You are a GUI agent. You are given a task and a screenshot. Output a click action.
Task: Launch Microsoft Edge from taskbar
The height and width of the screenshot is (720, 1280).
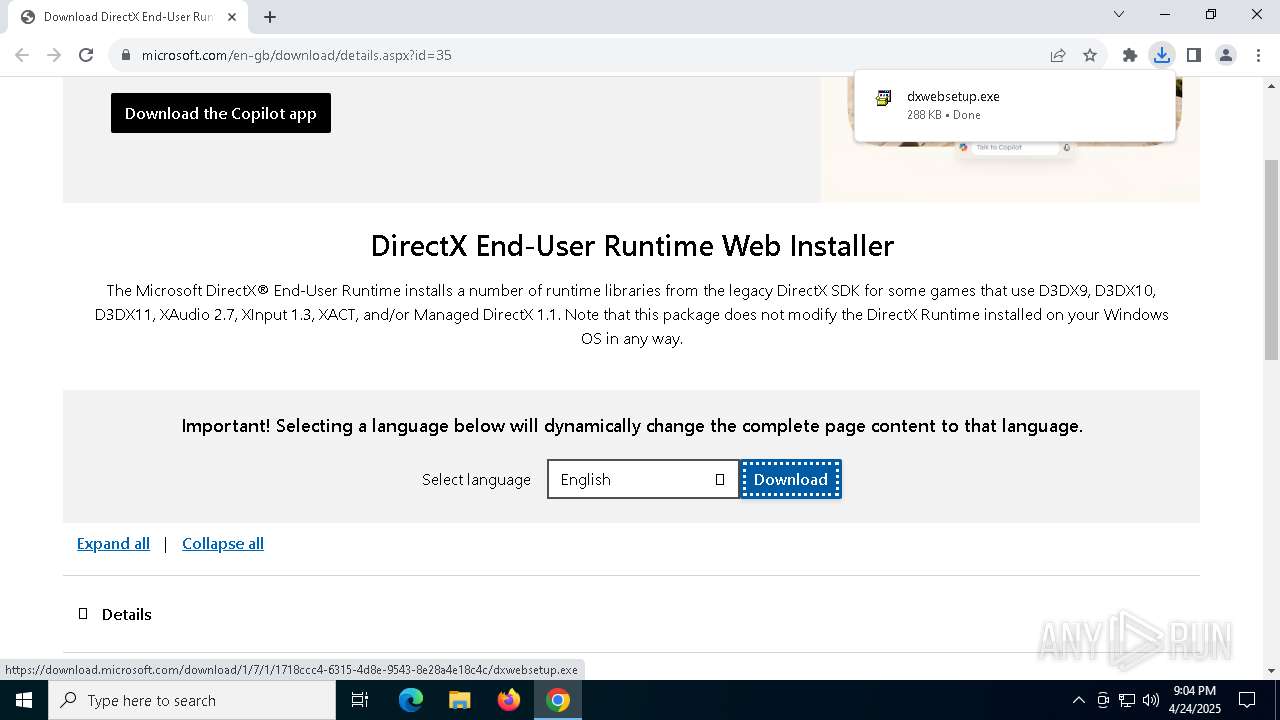[411, 700]
